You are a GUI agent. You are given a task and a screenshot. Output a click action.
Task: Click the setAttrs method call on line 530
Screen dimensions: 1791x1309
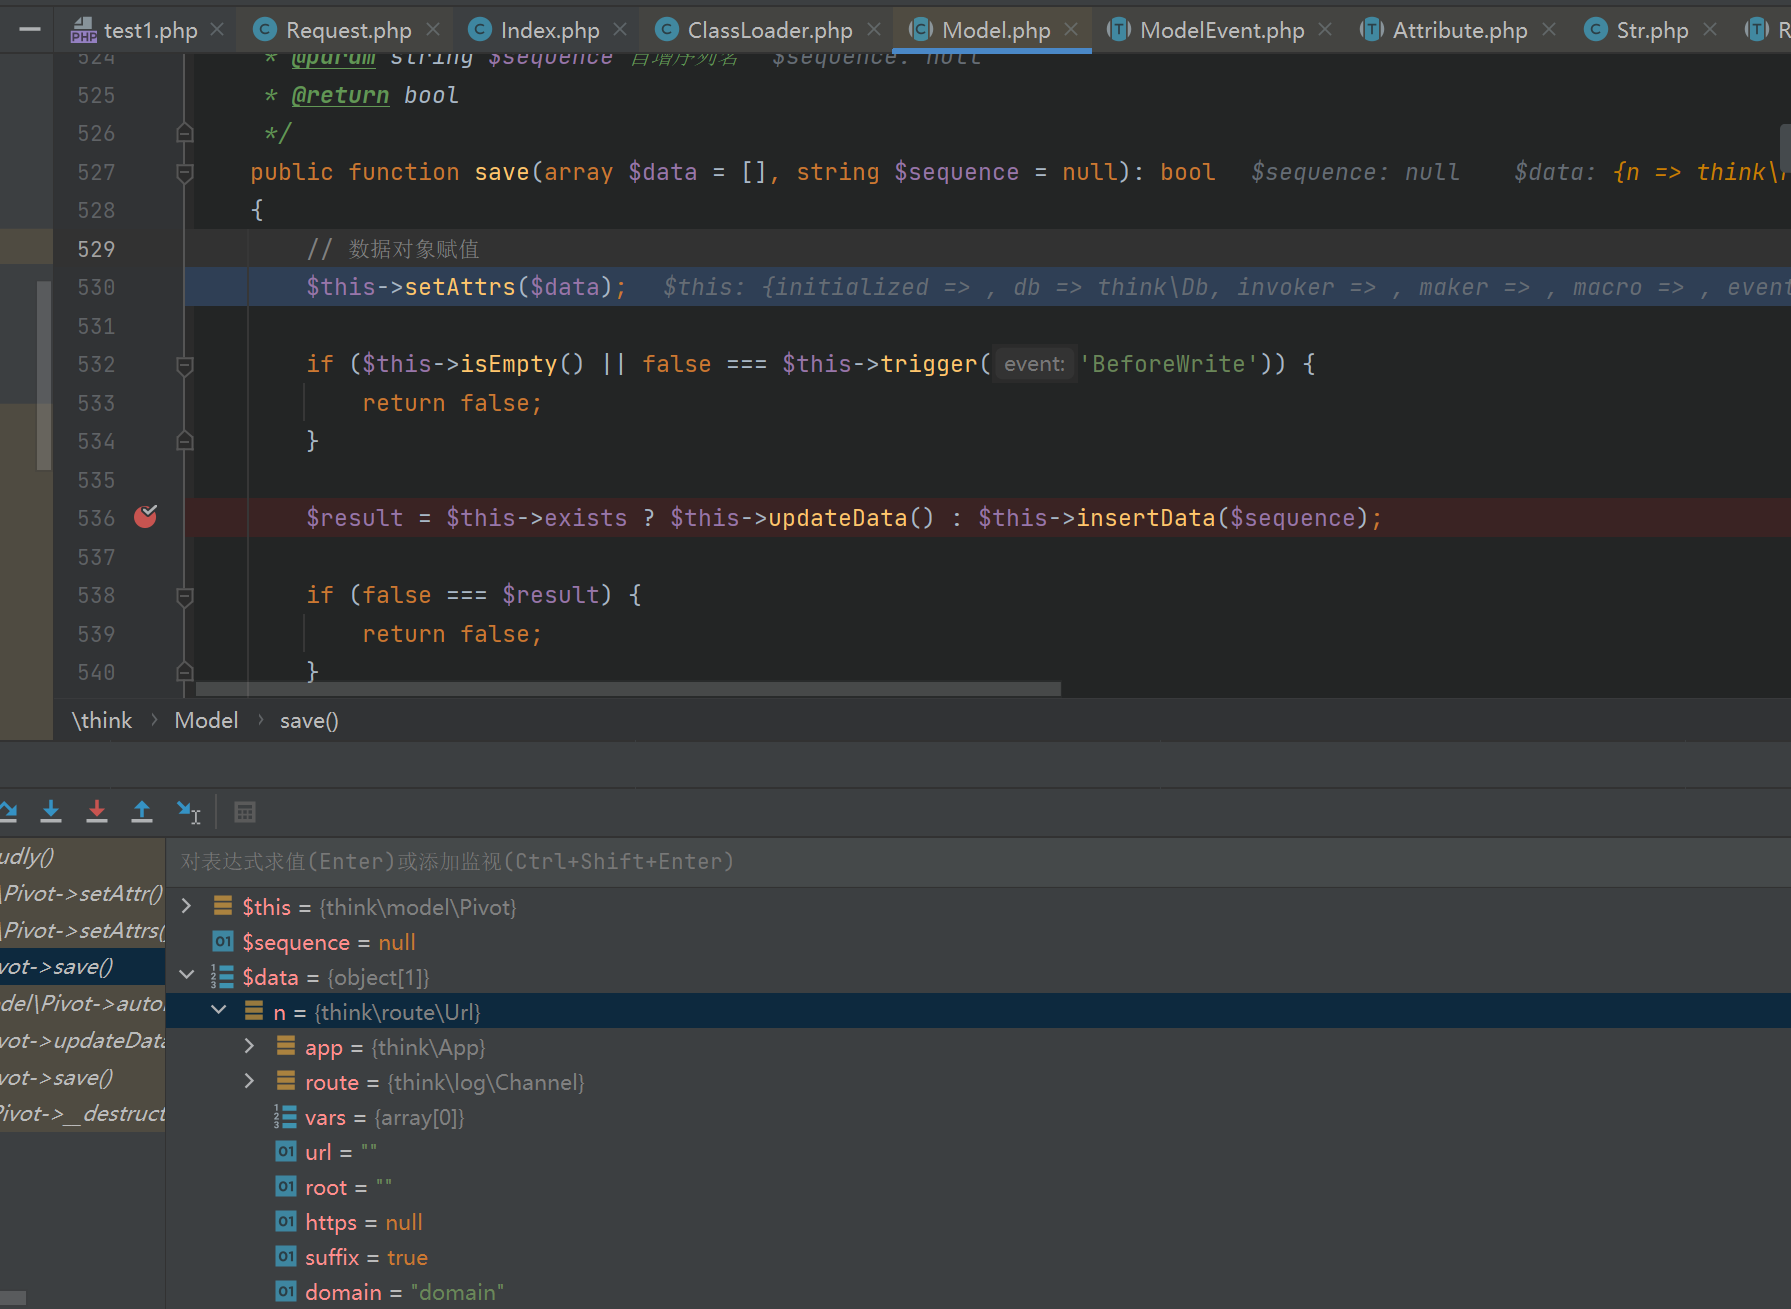(459, 287)
